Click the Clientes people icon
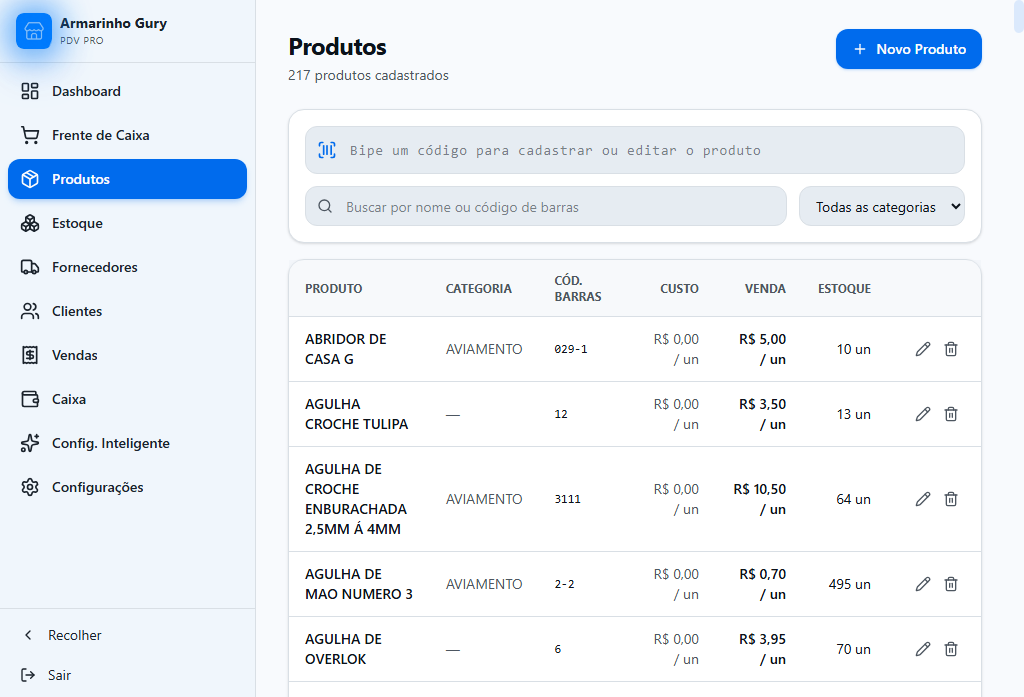Viewport: 1024px width, 697px height. tap(30, 311)
